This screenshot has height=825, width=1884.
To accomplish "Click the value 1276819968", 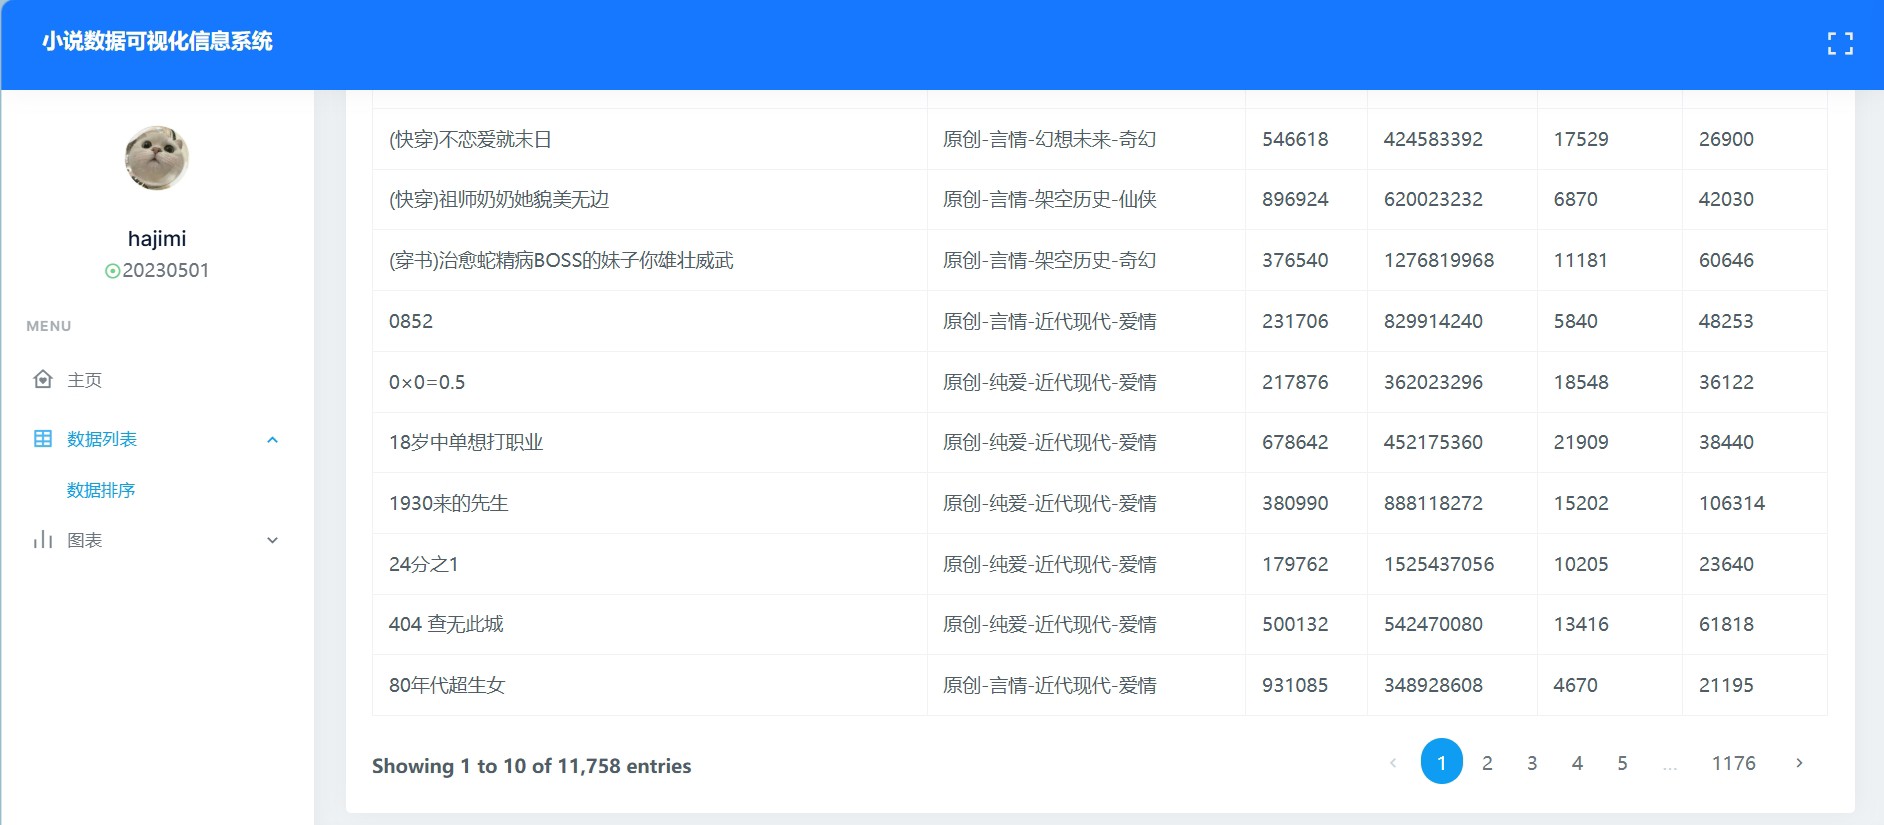I will pos(1439,260).
